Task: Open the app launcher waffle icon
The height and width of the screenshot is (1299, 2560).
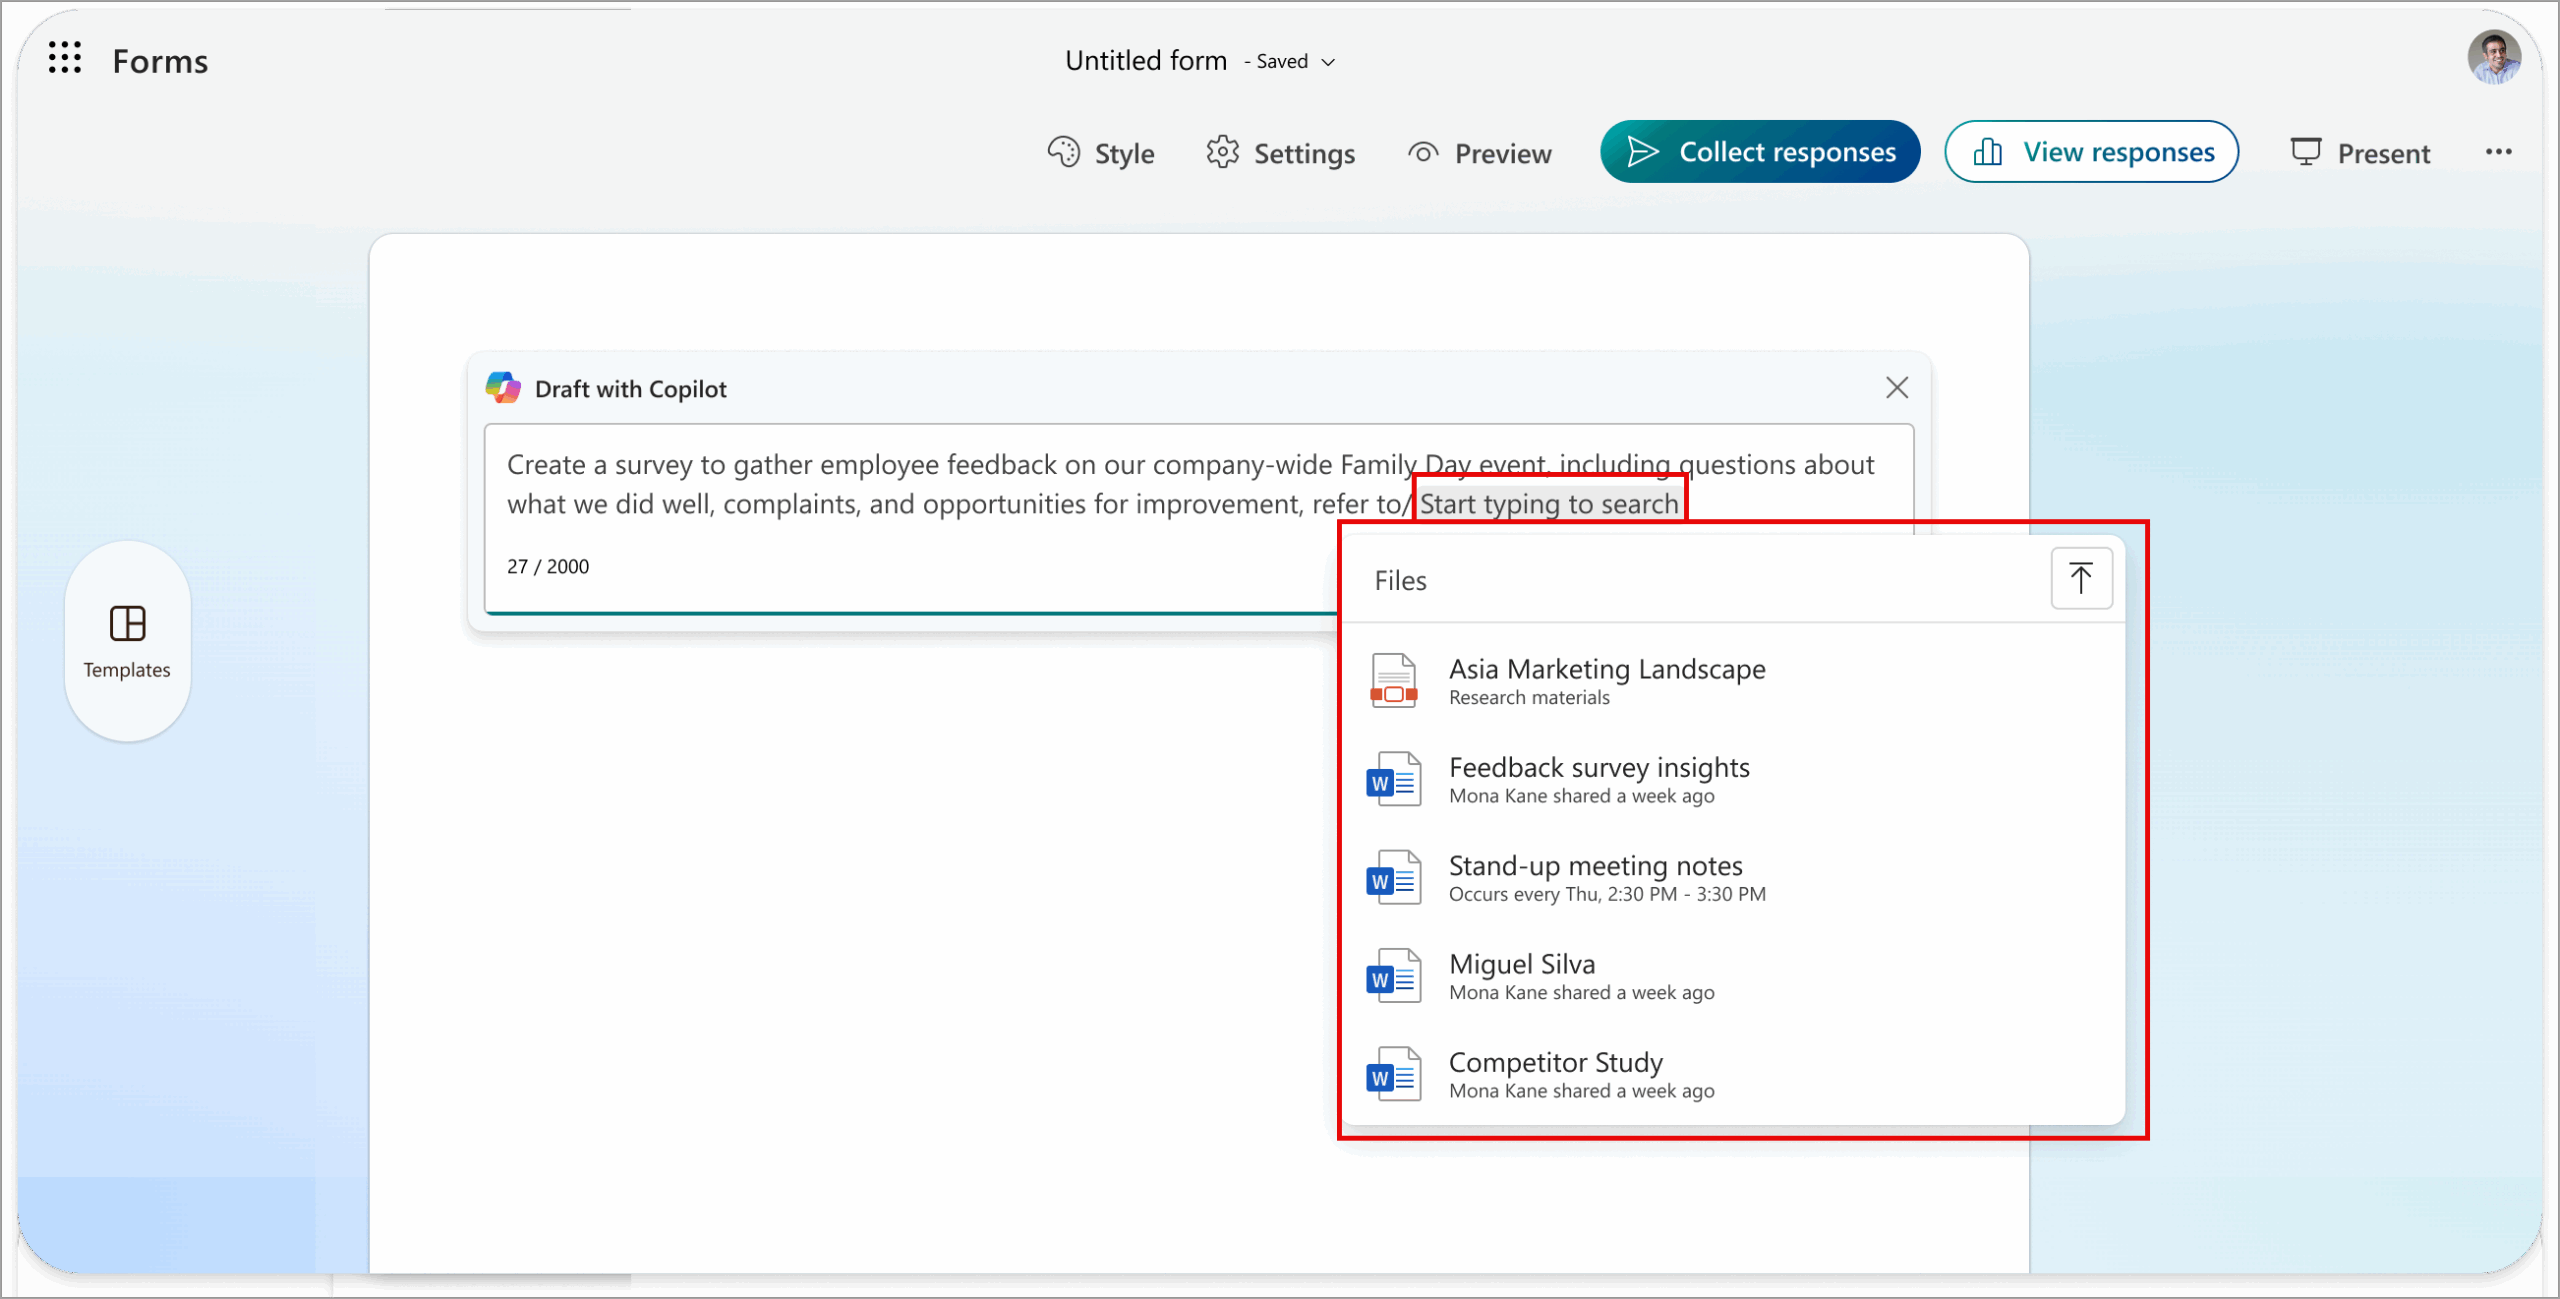Action: tap(65, 58)
